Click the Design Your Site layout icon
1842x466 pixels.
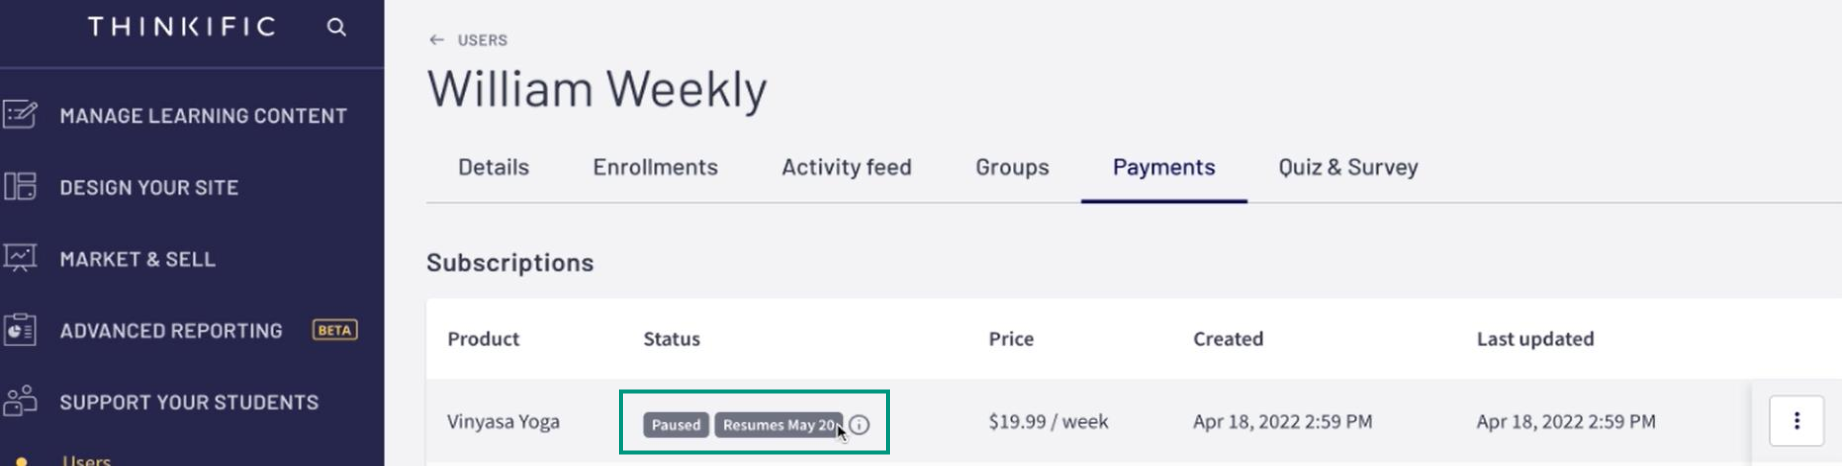pos(21,187)
